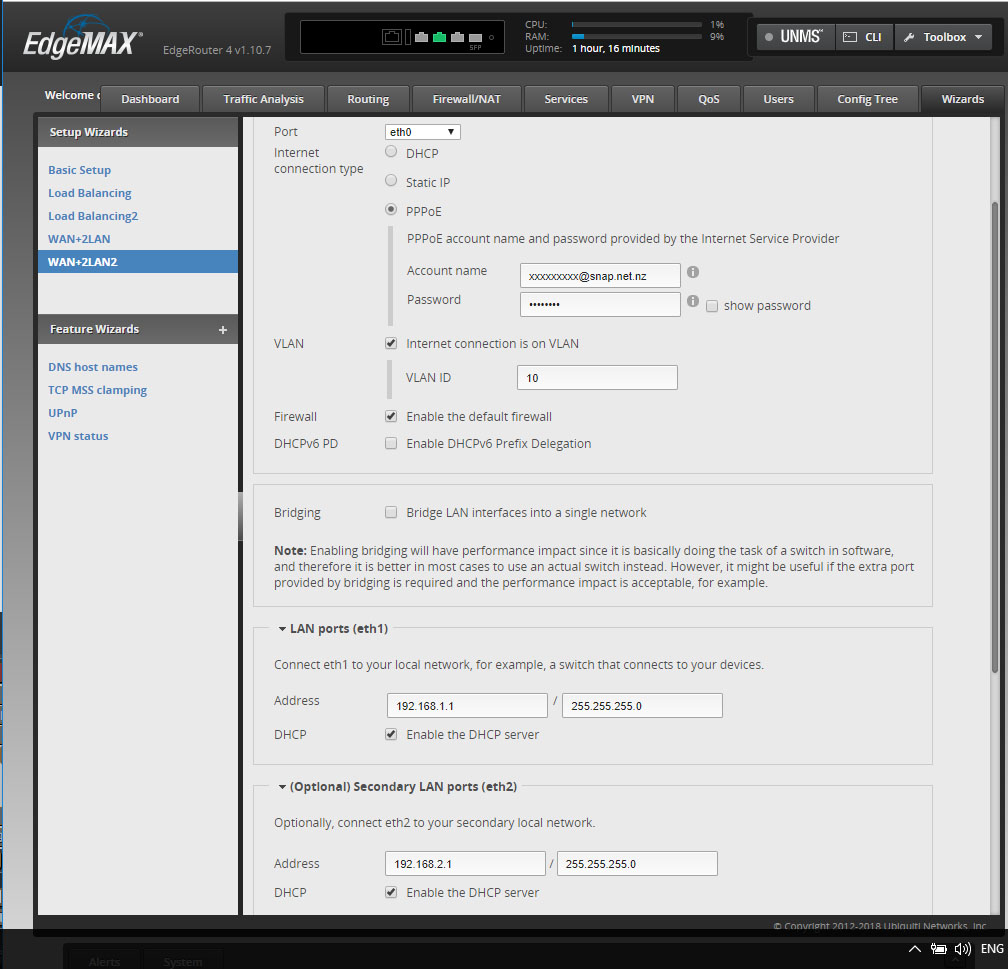This screenshot has width=1008, height=969.
Task: Click the battery power tray icon
Action: coord(939,949)
